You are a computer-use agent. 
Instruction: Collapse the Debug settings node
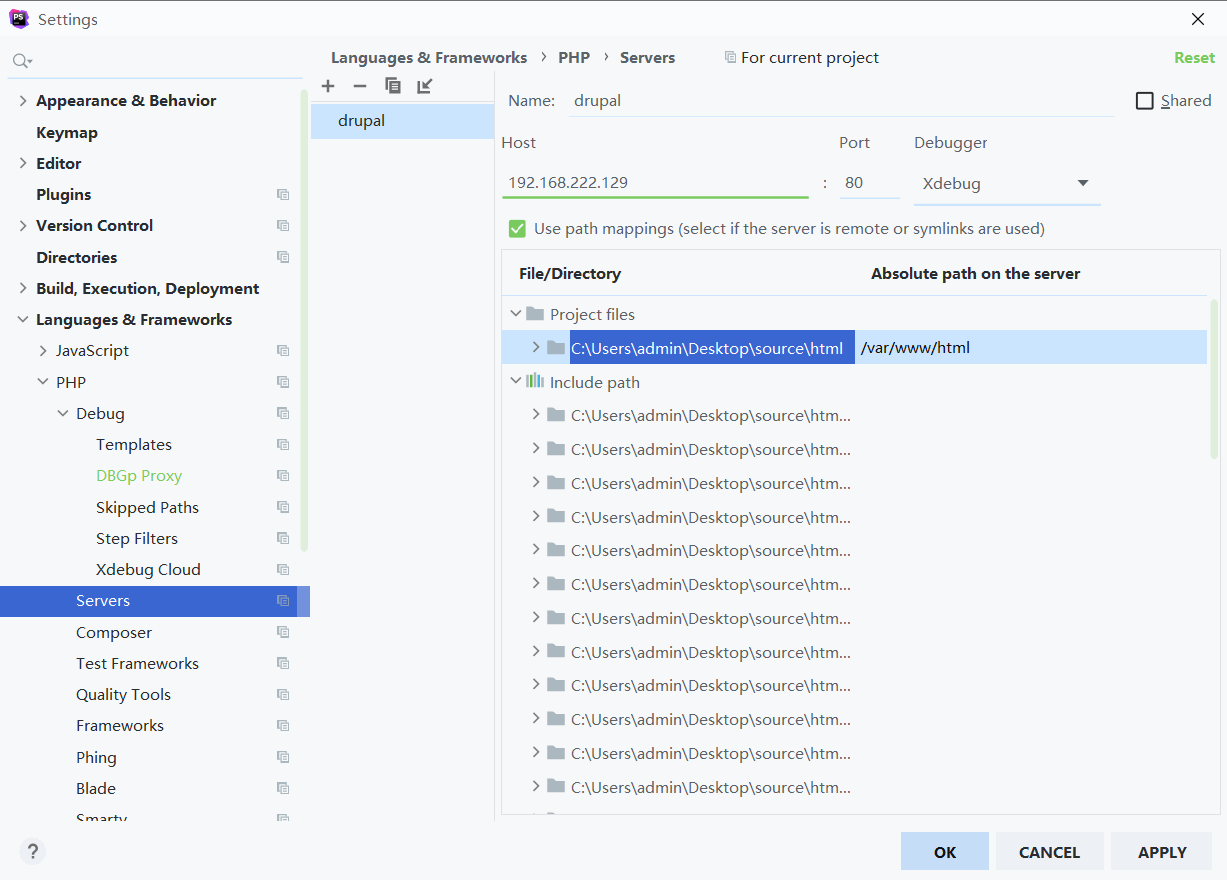tap(63, 413)
